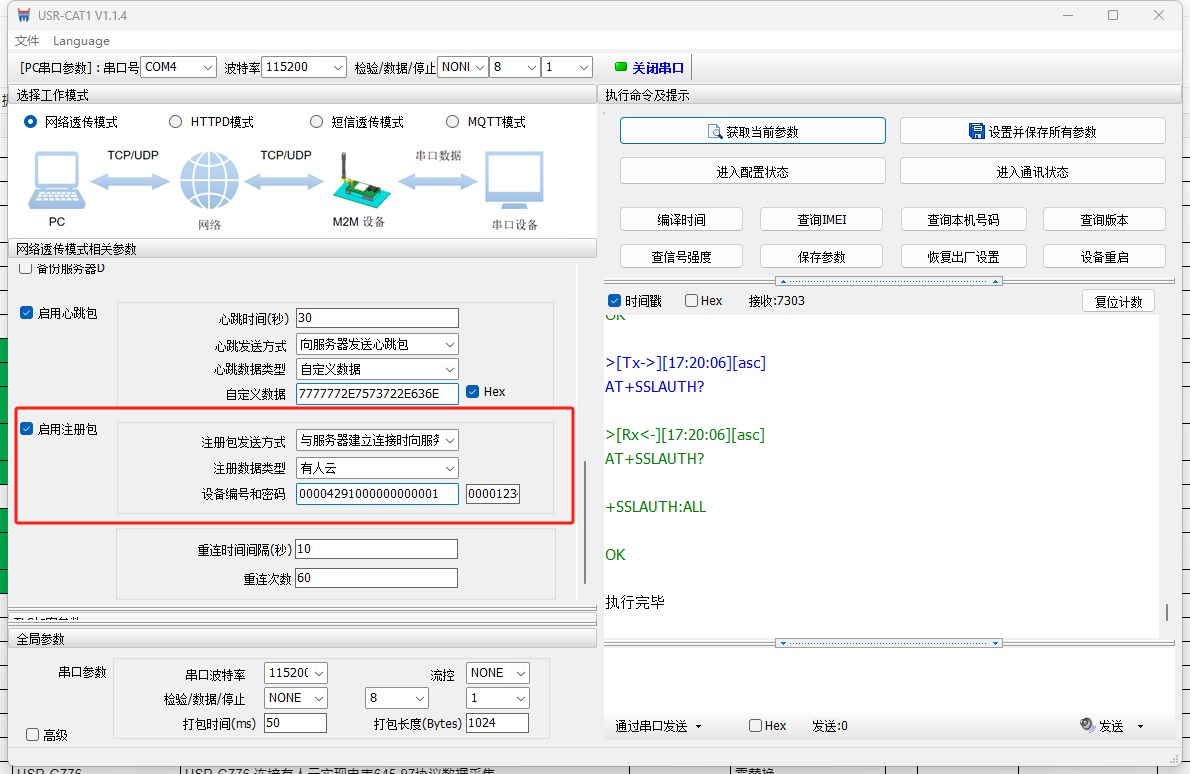The image size is (1190, 774).
Task: Click the device restart button
Action: (x=1104, y=257)
